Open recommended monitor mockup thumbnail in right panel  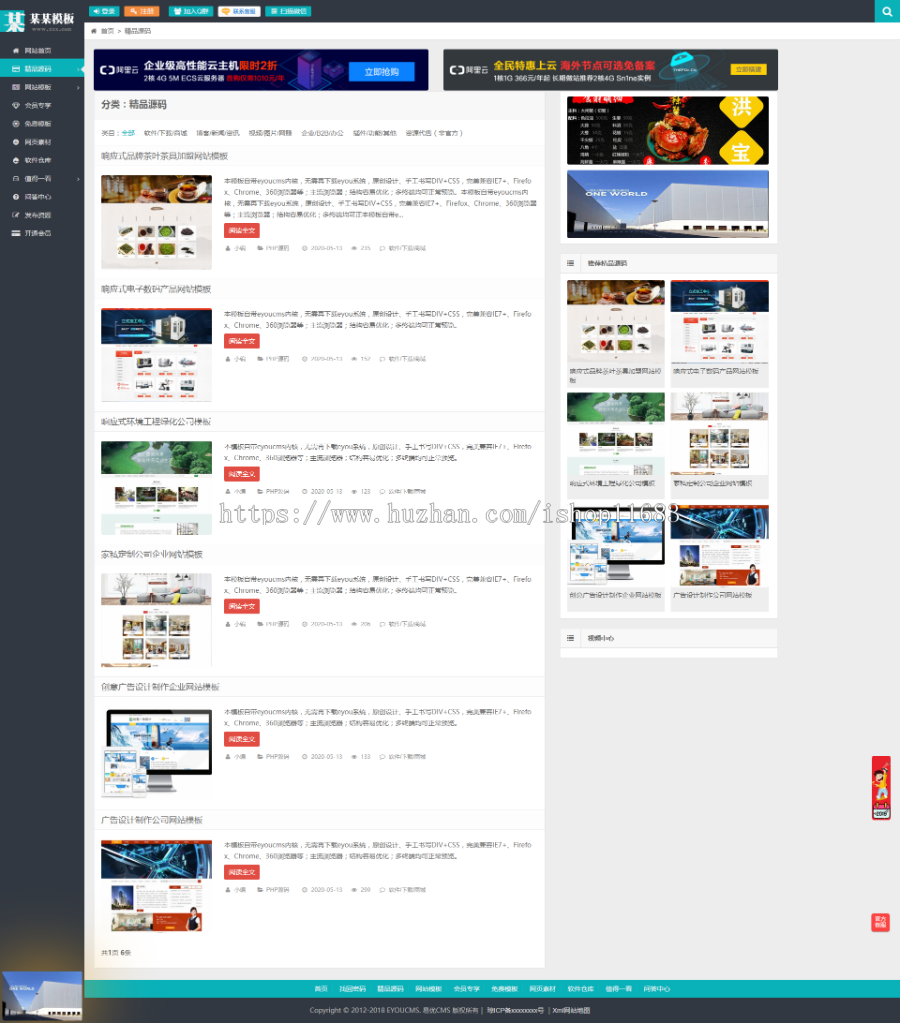[615, 545]
